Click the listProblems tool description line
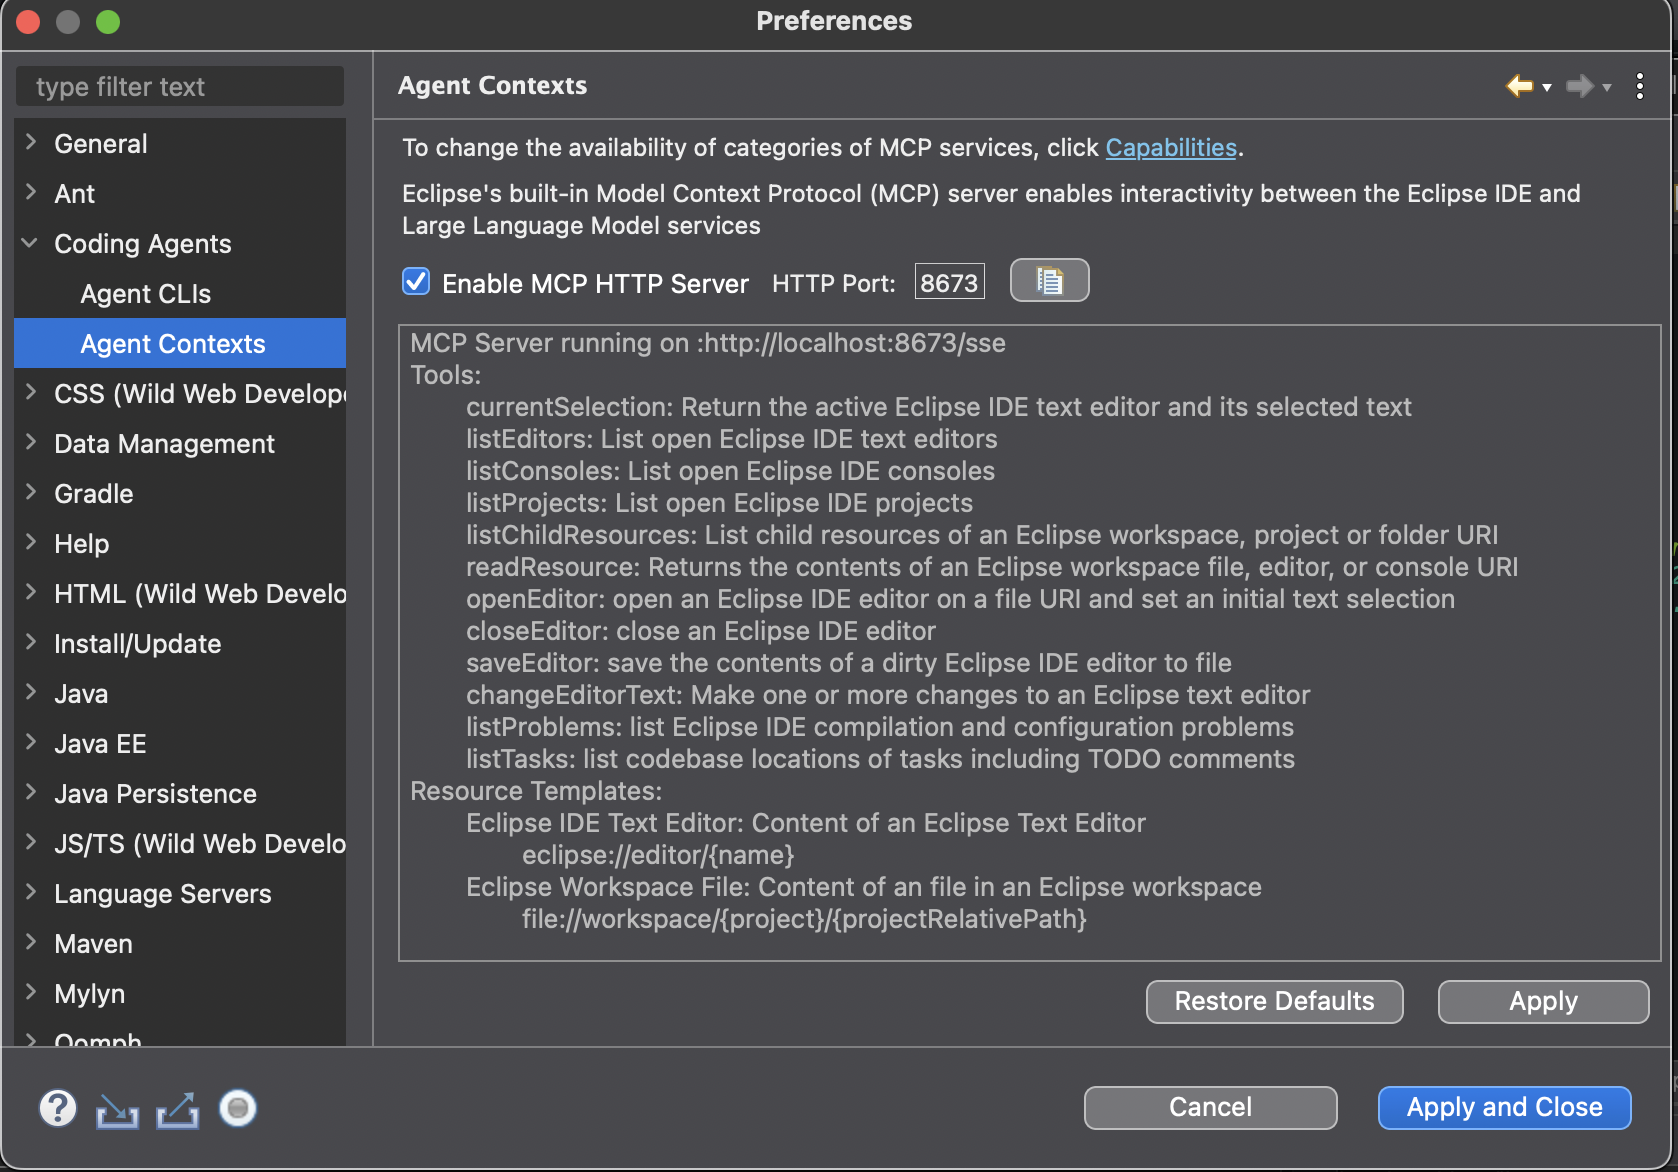1678x1172 pixels. tap(880, 727)
